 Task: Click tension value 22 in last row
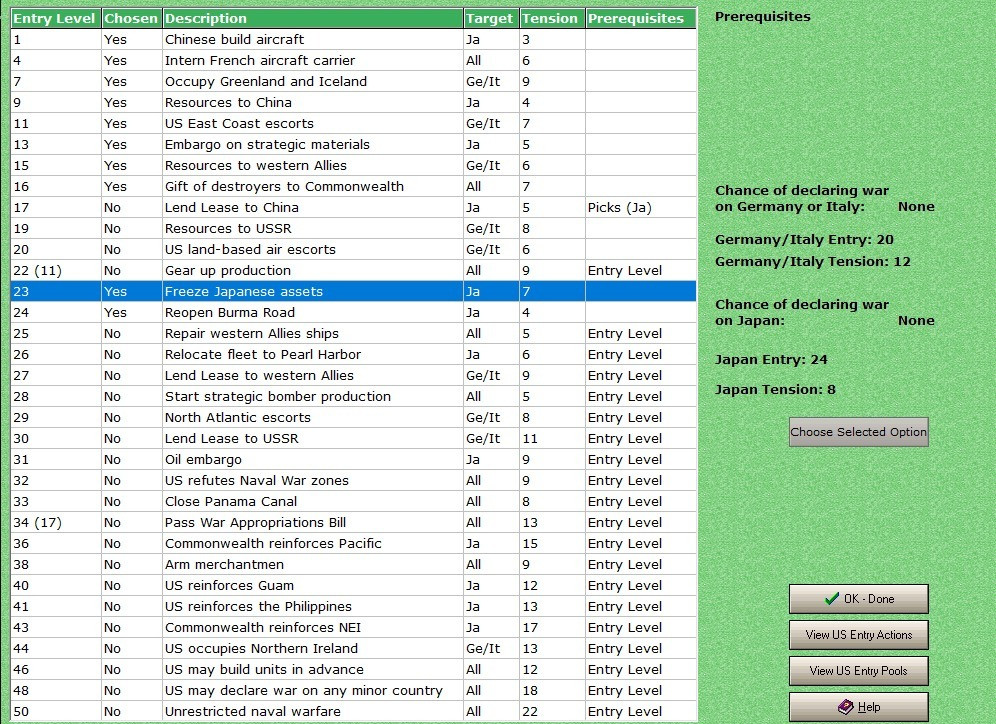(552, 711)
